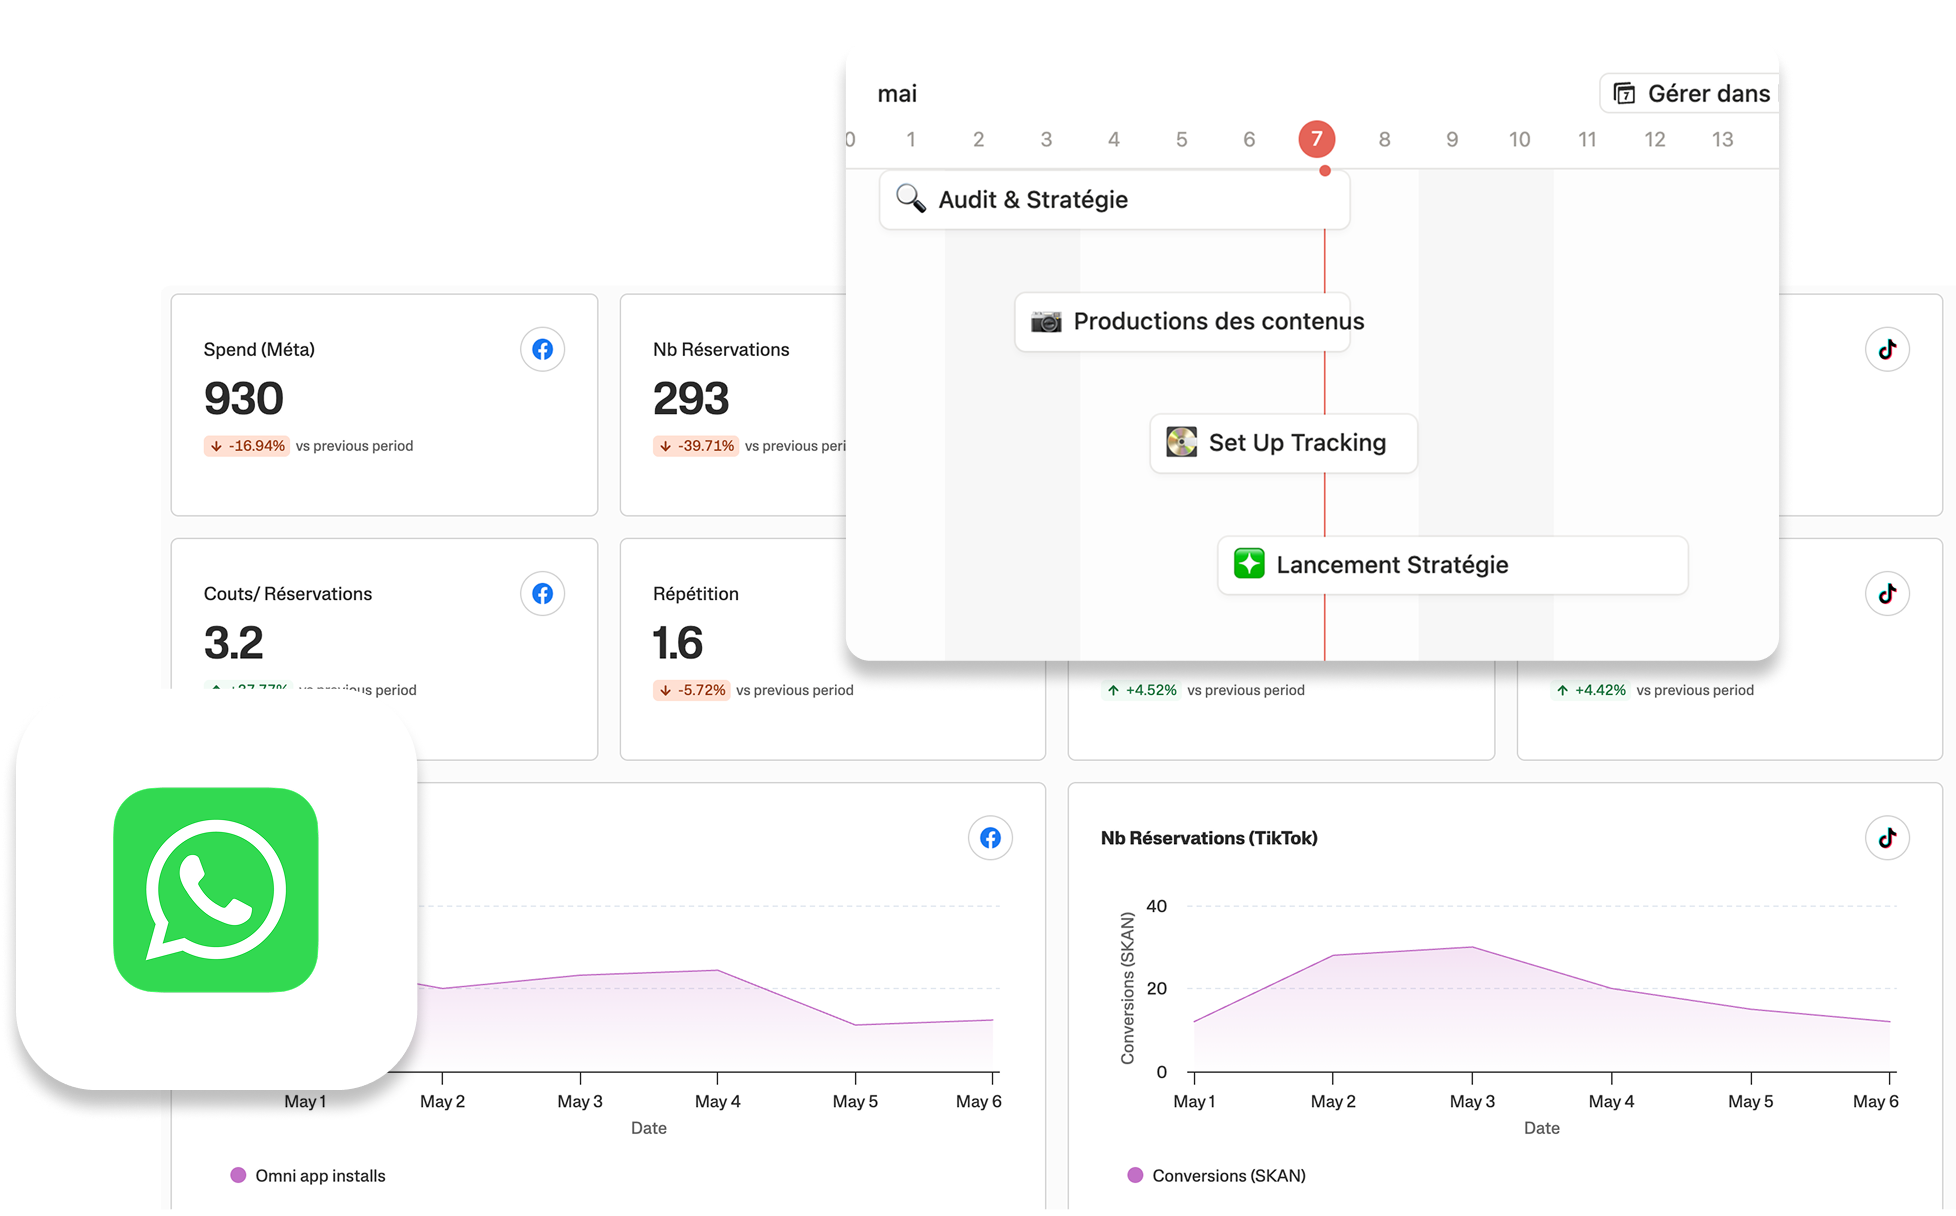Screen dimensions: 1956x1216
Task: Click the "40" value on the TikTok chart y-axis
Action: tap(1156, 906)
